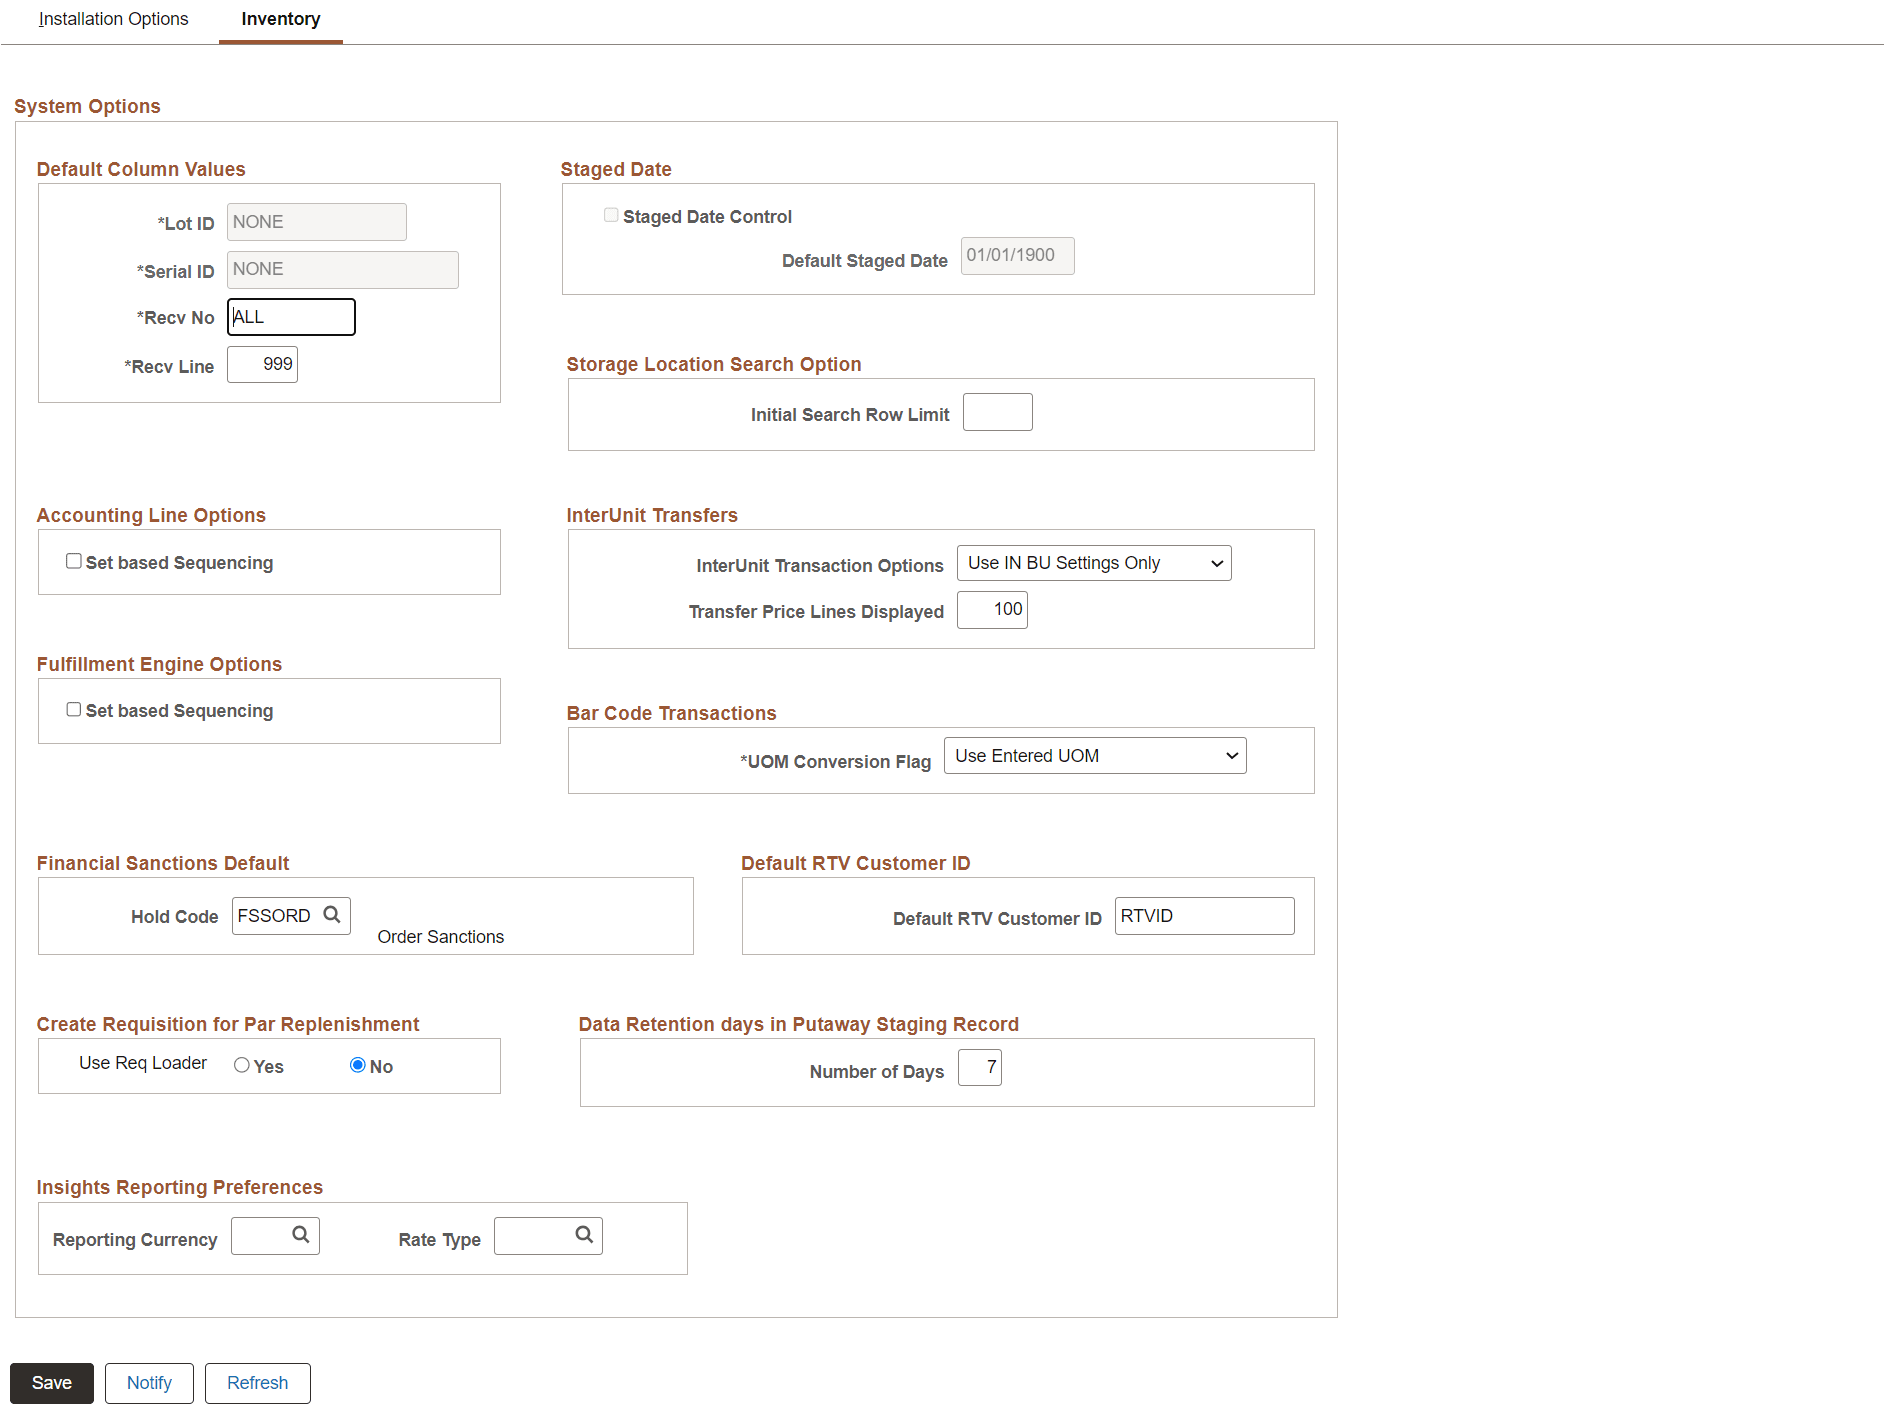Select Yes for Use Req Loader
1884x1415 pixels.
tap(240, 1065)
